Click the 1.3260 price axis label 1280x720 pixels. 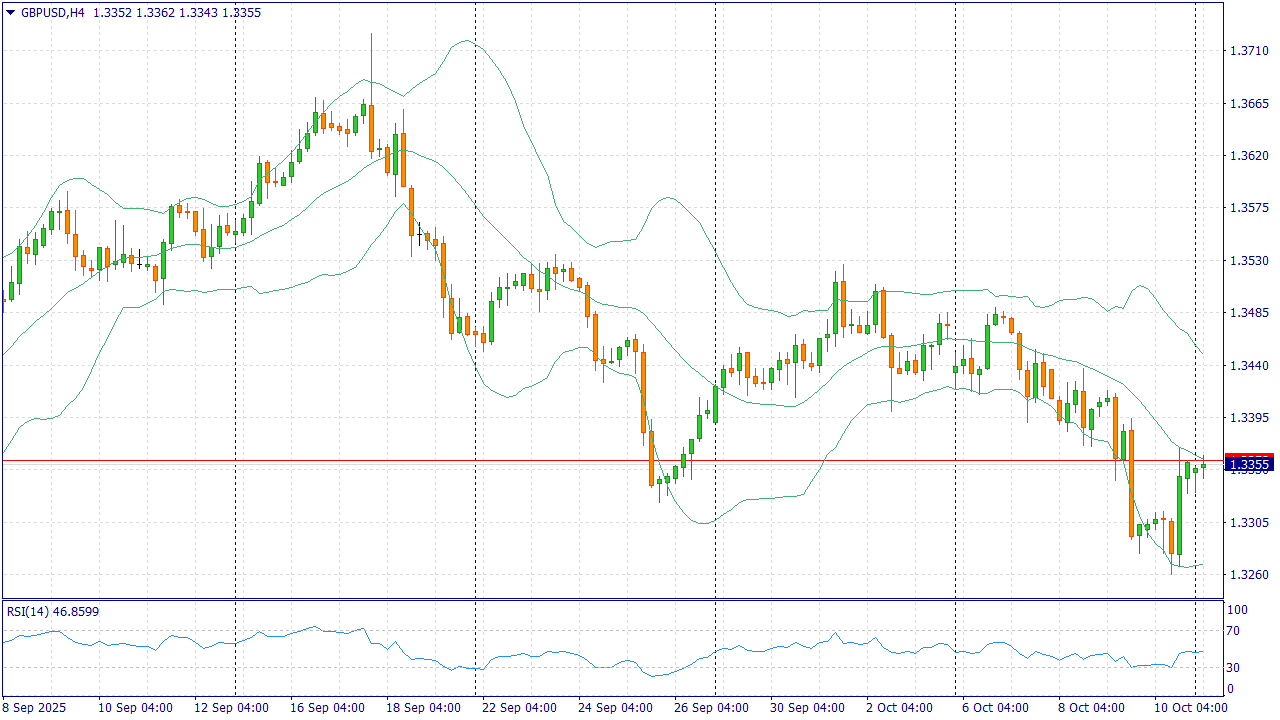coord(1249,575)
